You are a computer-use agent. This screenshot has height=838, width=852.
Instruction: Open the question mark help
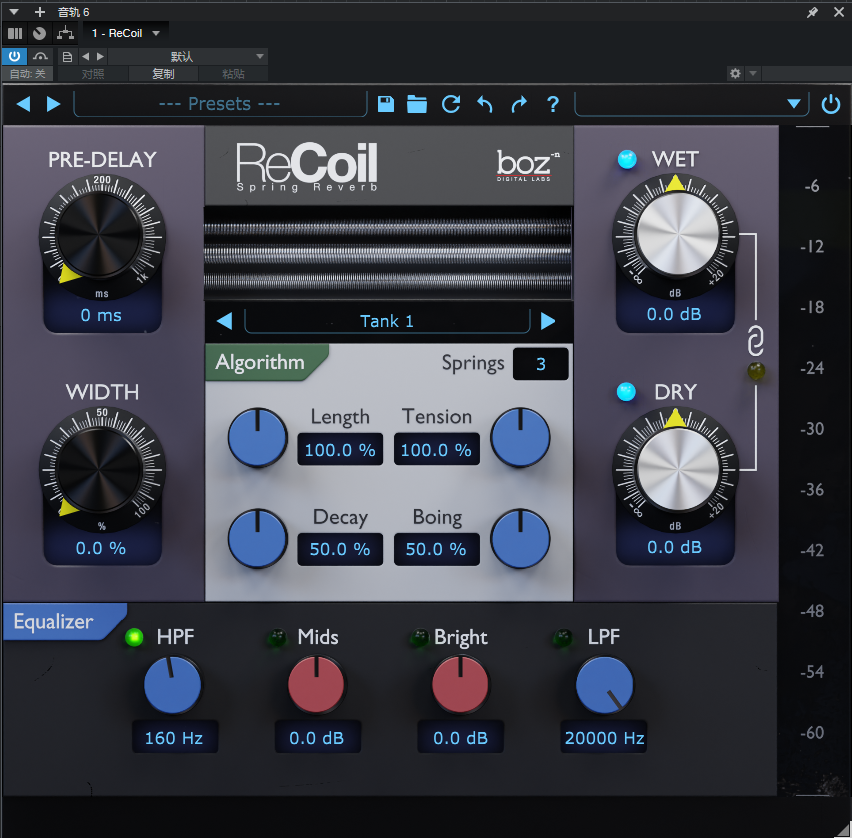(553, 104)
